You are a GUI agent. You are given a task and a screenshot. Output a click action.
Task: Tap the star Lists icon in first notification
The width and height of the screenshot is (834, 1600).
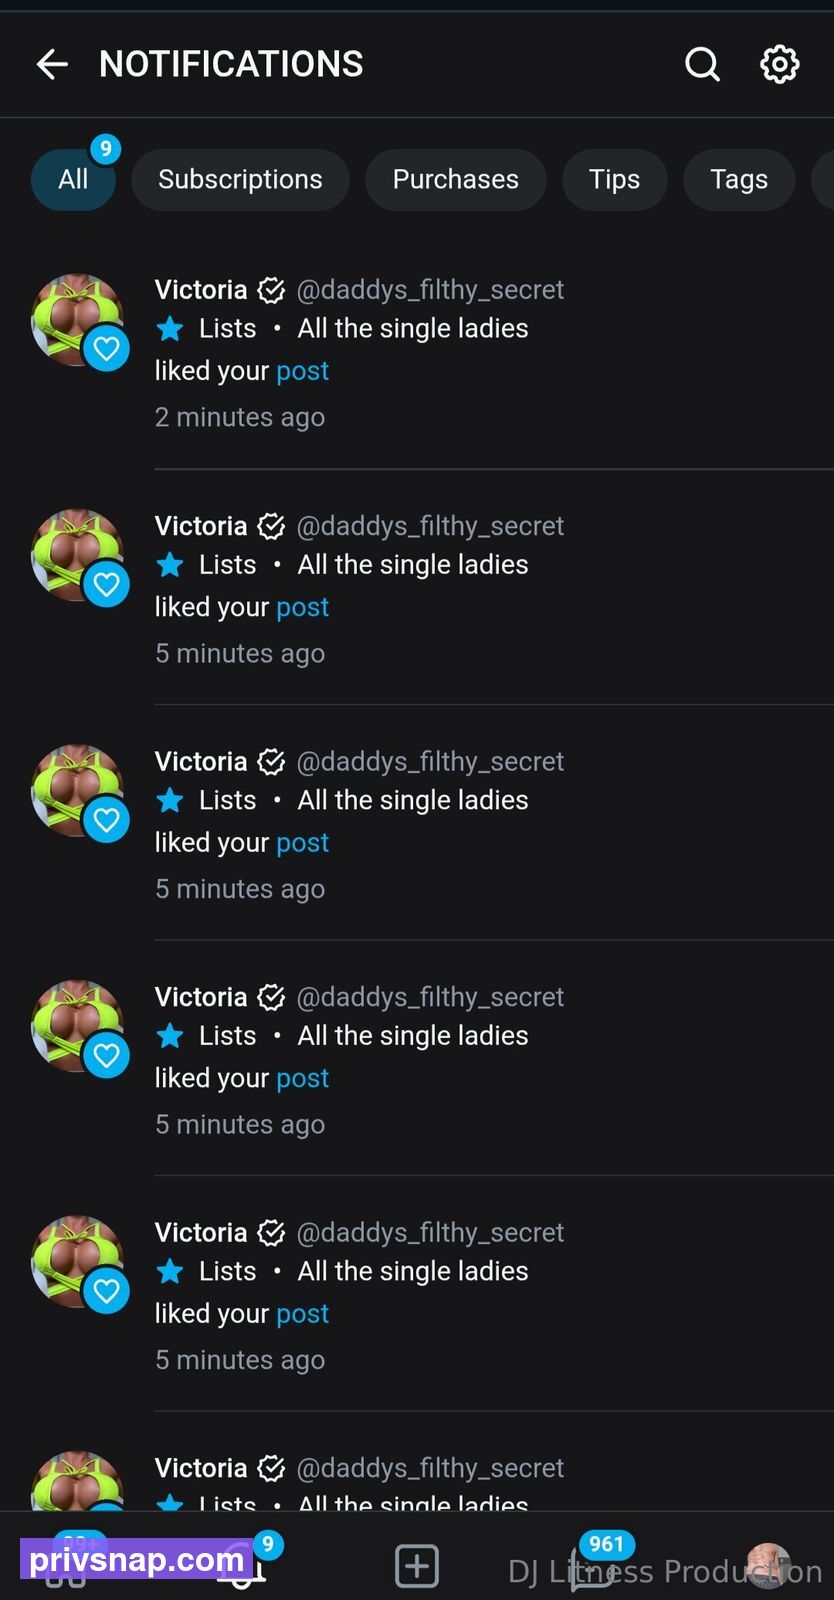[x=170, y=328]
